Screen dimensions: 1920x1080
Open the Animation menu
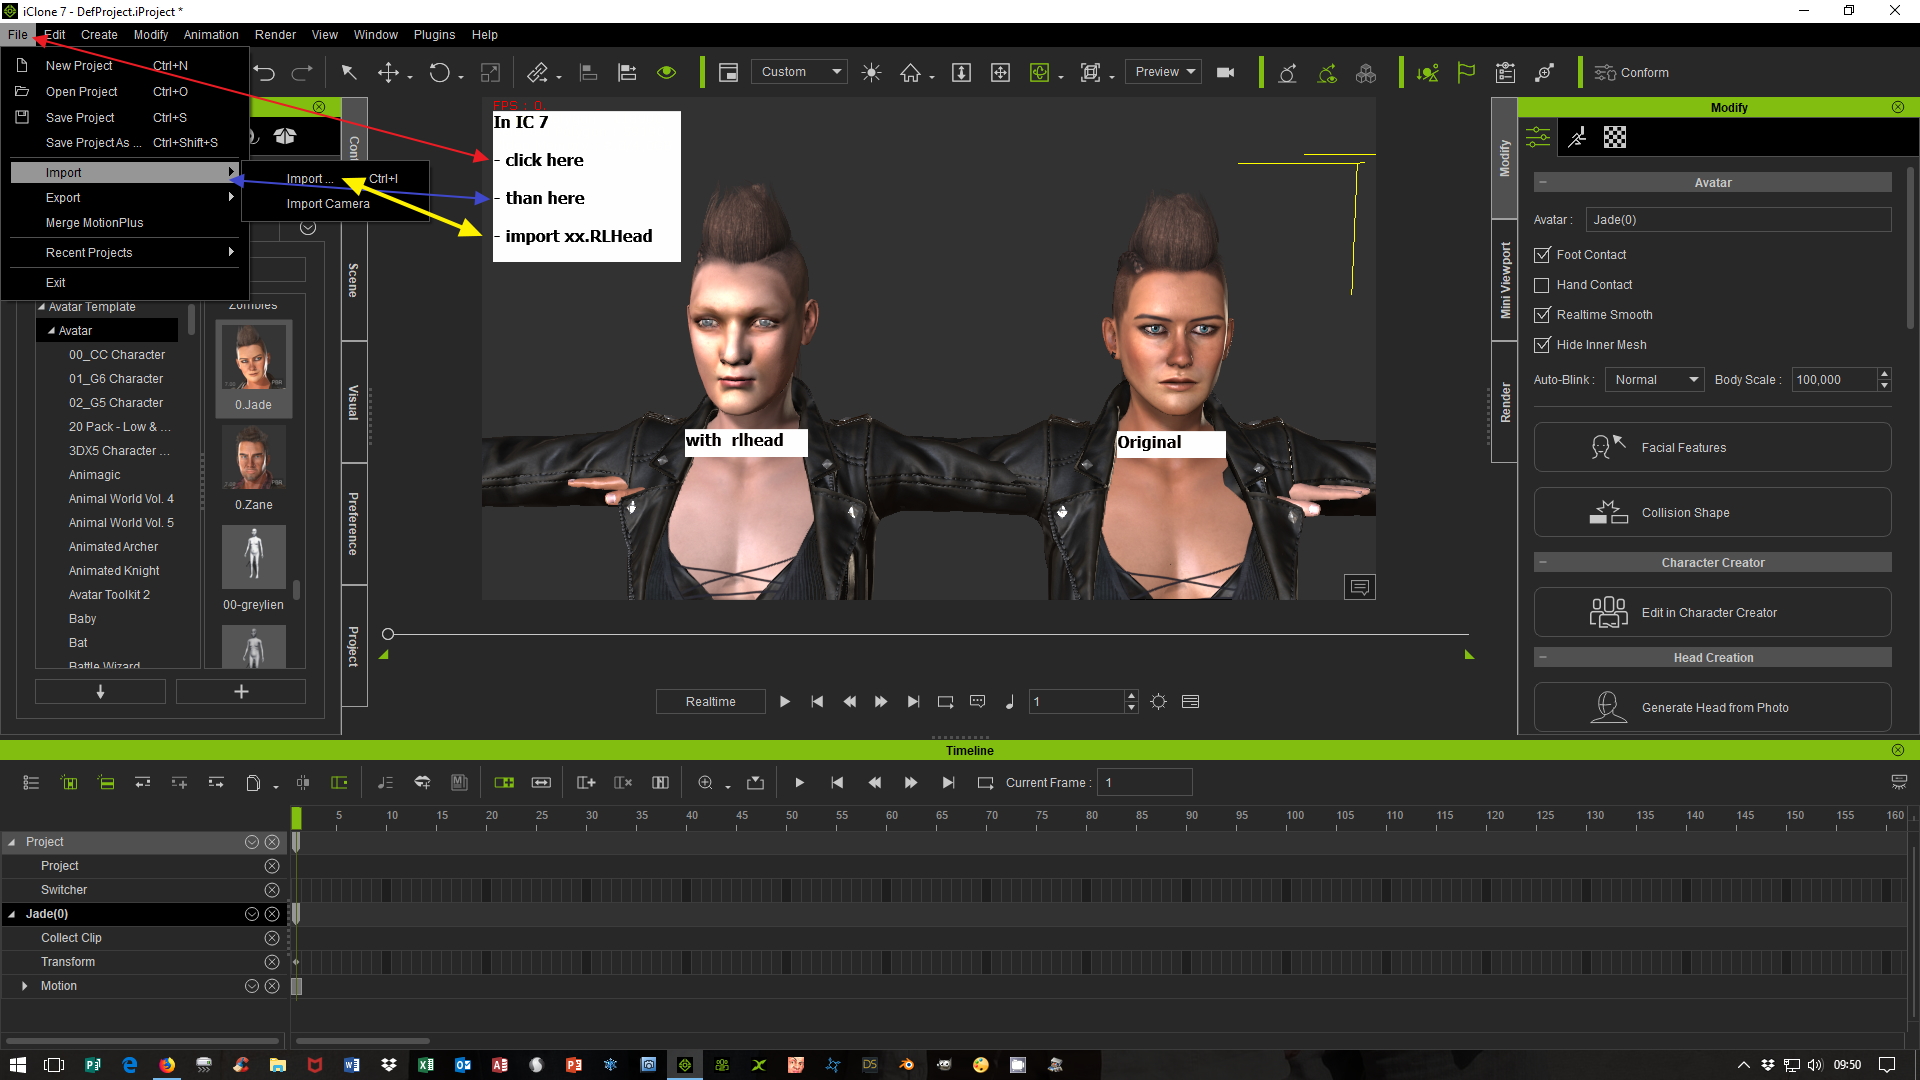tap(211, 34)
